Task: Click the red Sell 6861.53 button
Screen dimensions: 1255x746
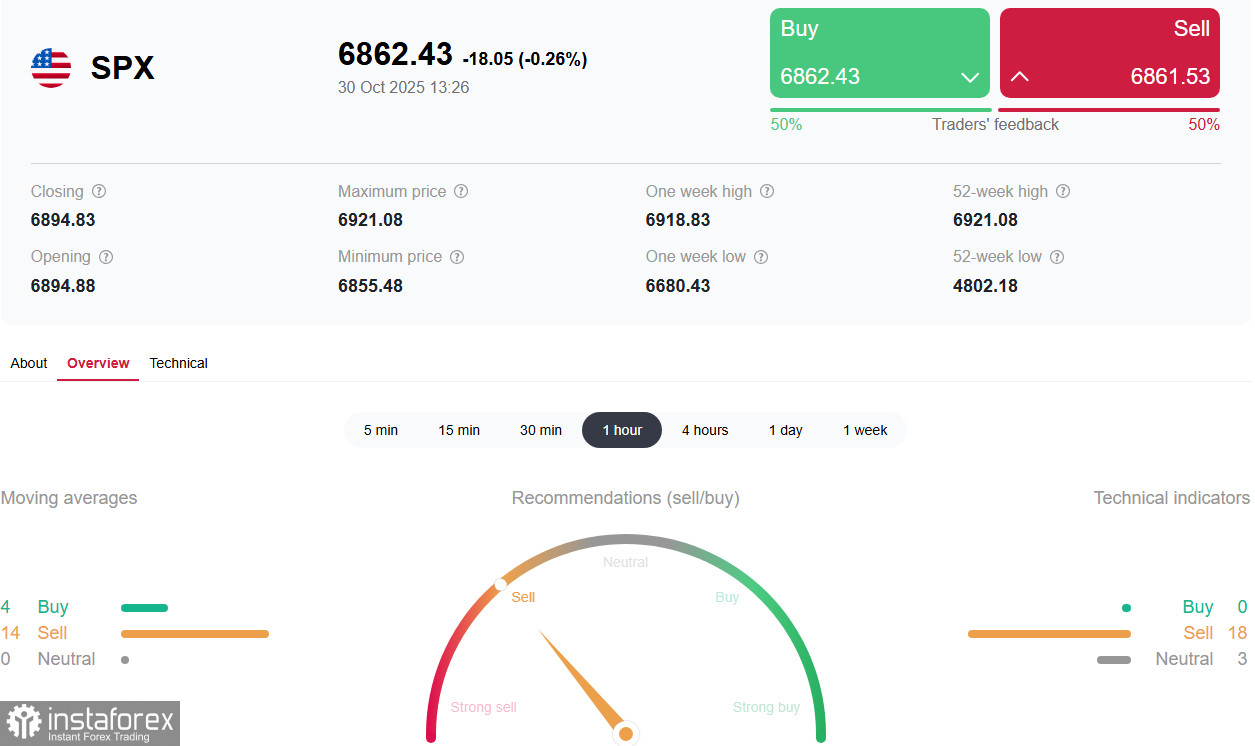Action: pyautogui.click(x=1110, y=53)
